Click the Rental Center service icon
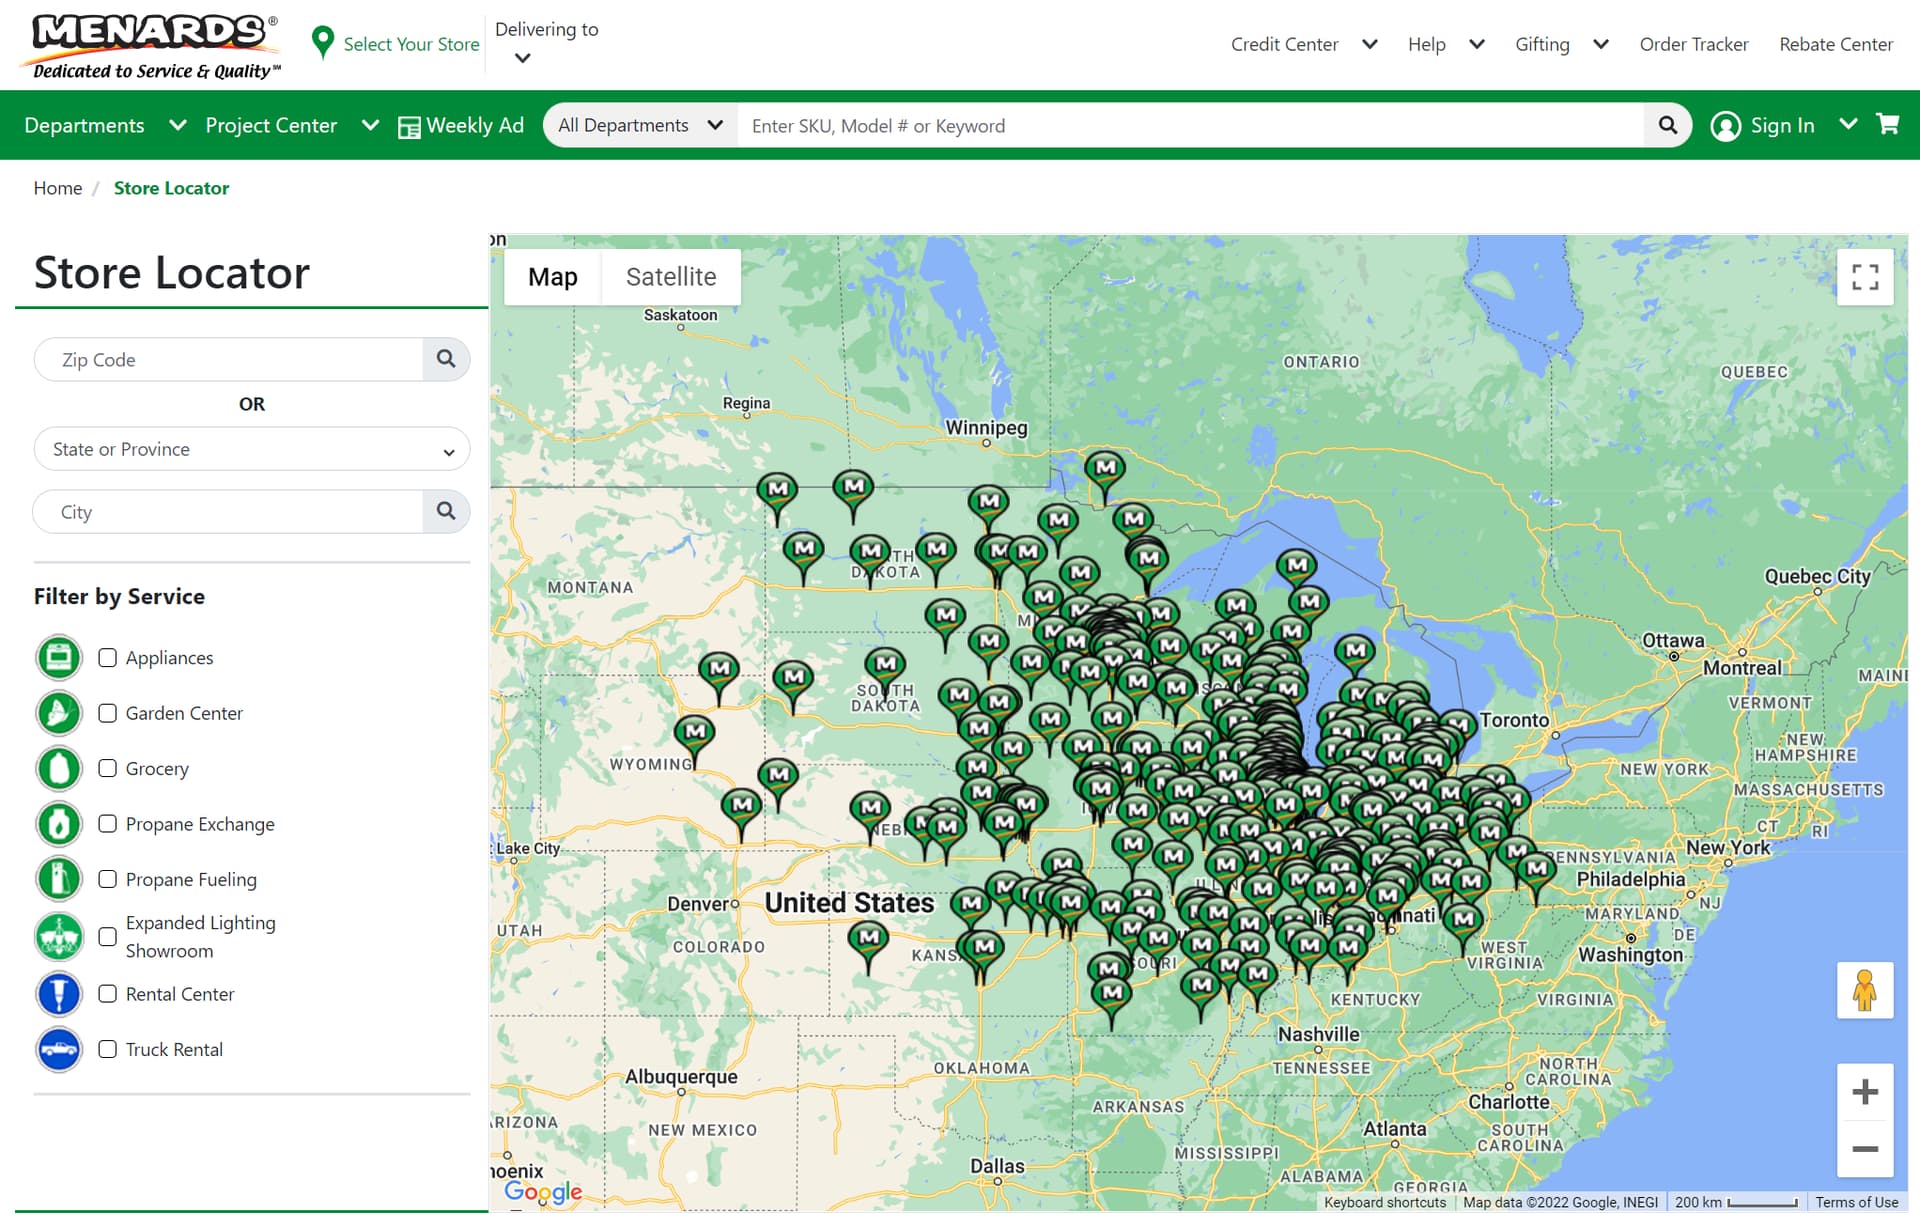The height and width of the screenshot is (1228, 1920). pyautogui.click(x=59, y=994)
